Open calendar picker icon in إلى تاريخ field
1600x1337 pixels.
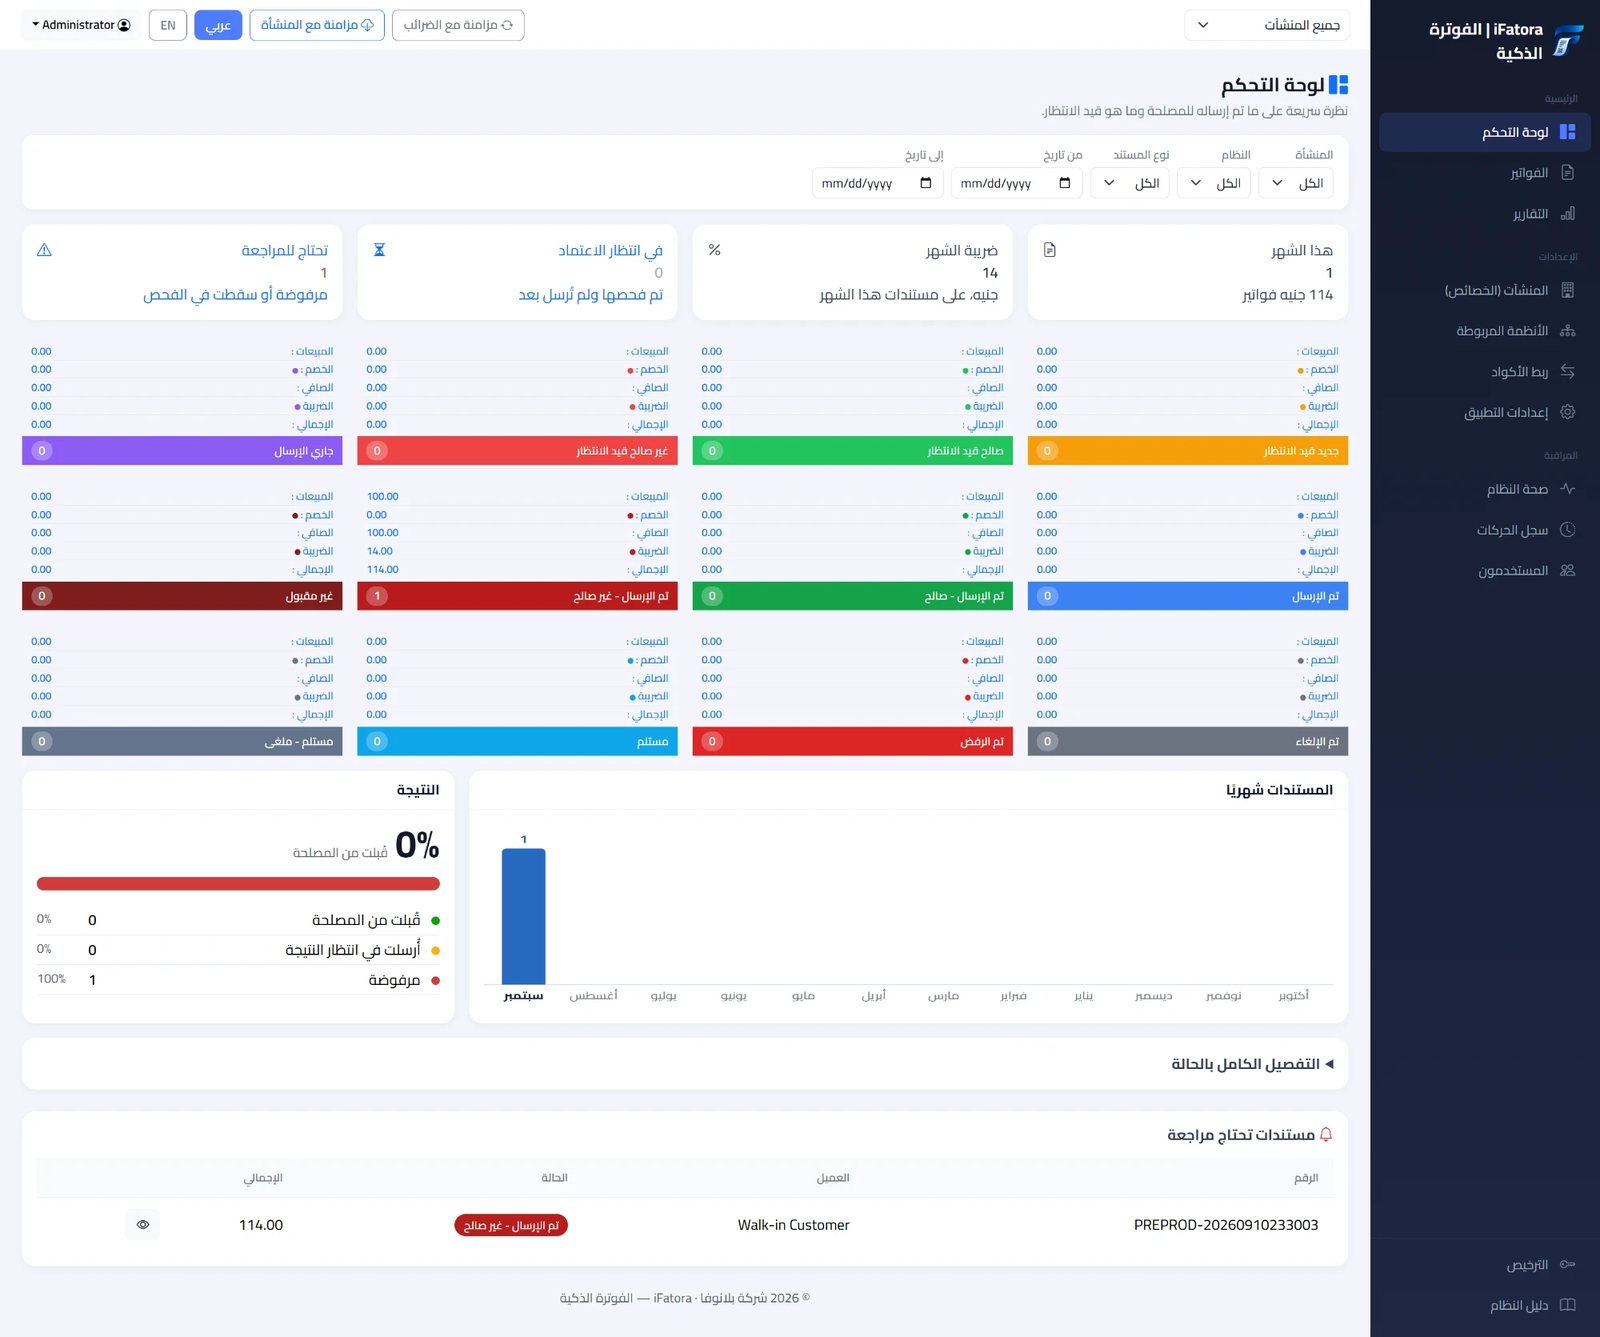tap(926, 183)
